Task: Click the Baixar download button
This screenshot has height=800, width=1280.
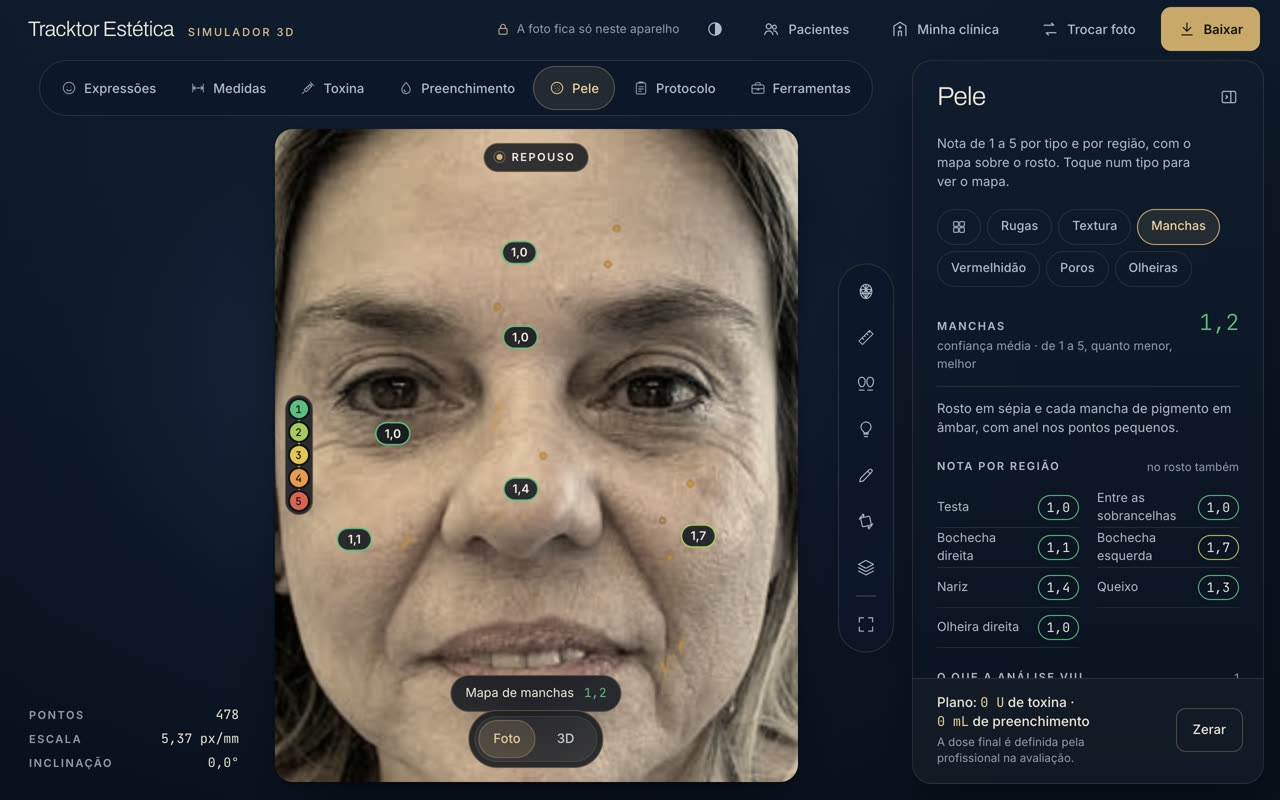Action: (x=1210, y=29)
